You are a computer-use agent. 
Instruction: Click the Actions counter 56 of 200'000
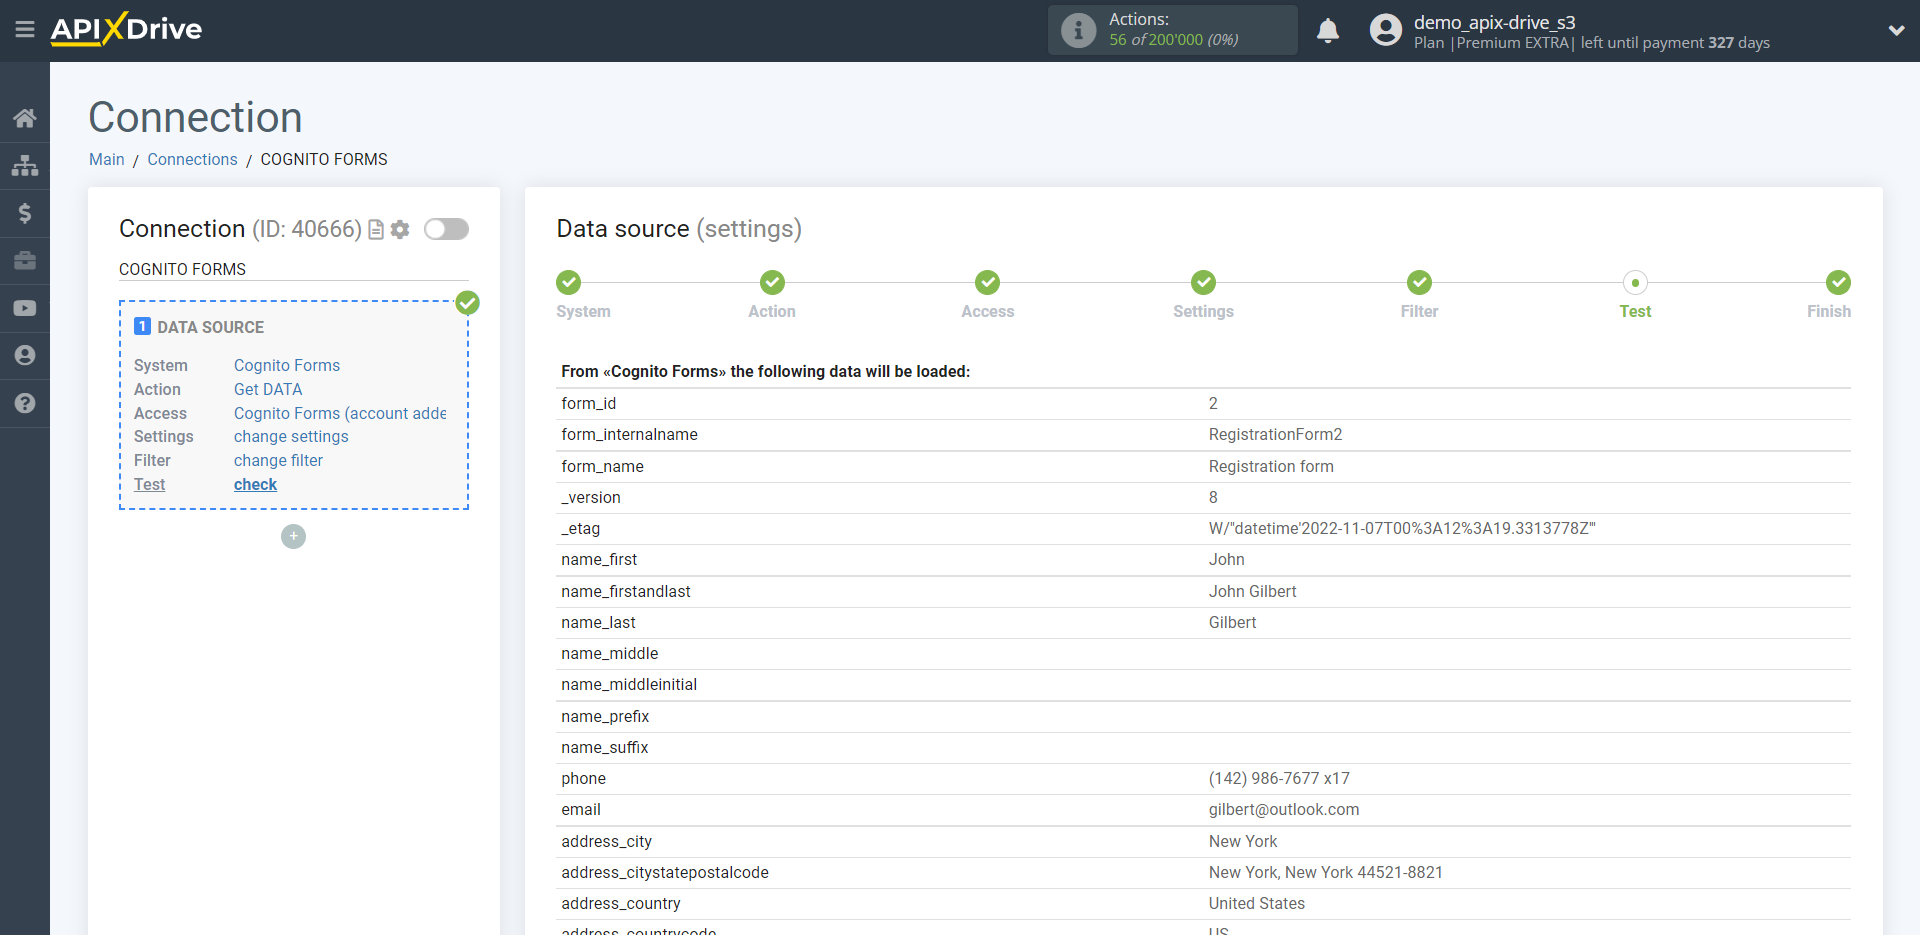pos(1173,40)
